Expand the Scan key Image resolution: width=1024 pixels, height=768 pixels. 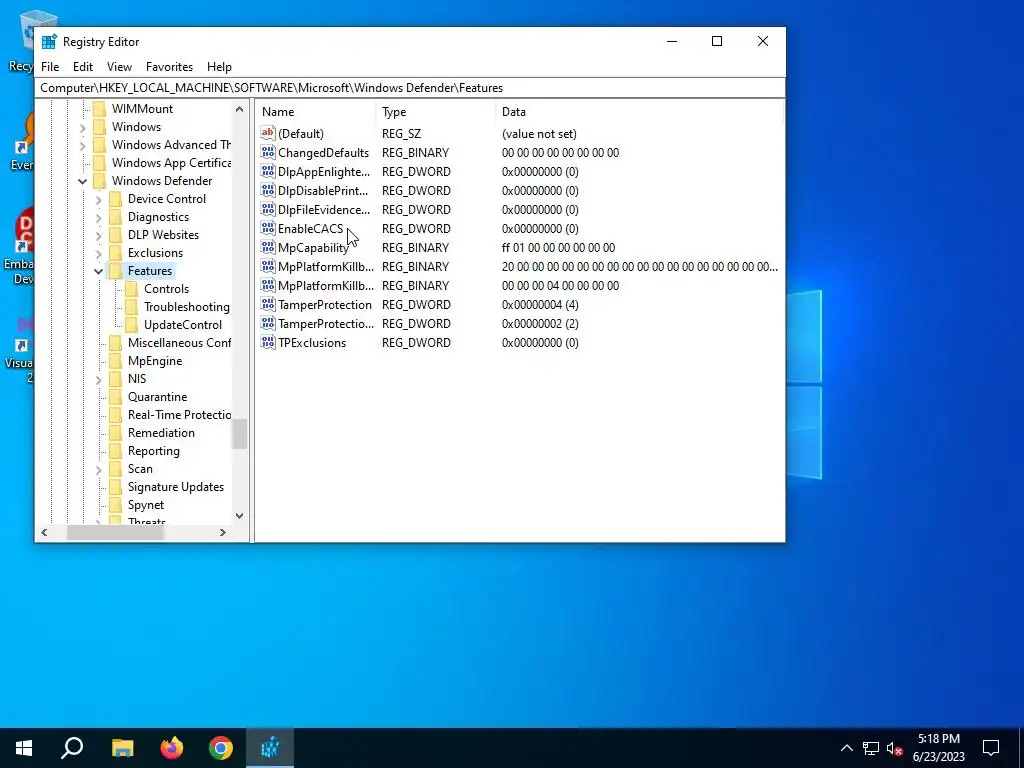click(99, 469)
